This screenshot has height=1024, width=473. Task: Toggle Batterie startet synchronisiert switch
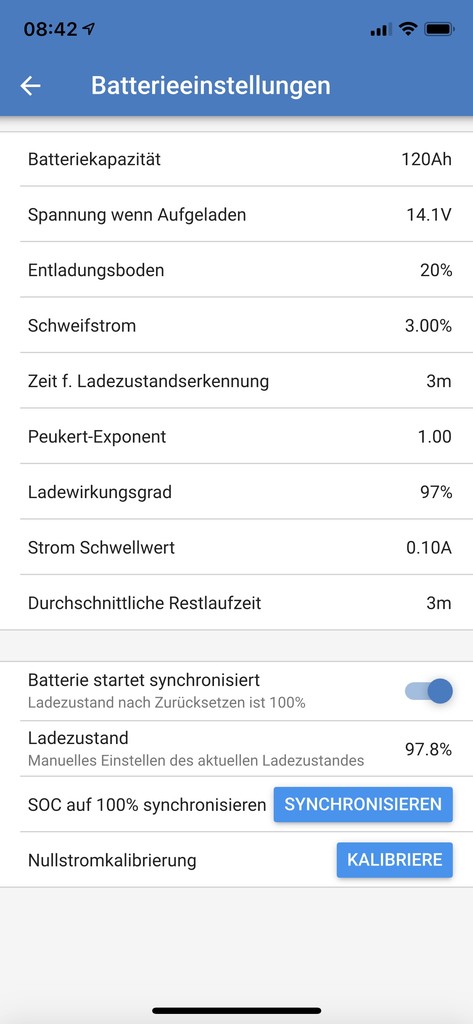point(429,691)
